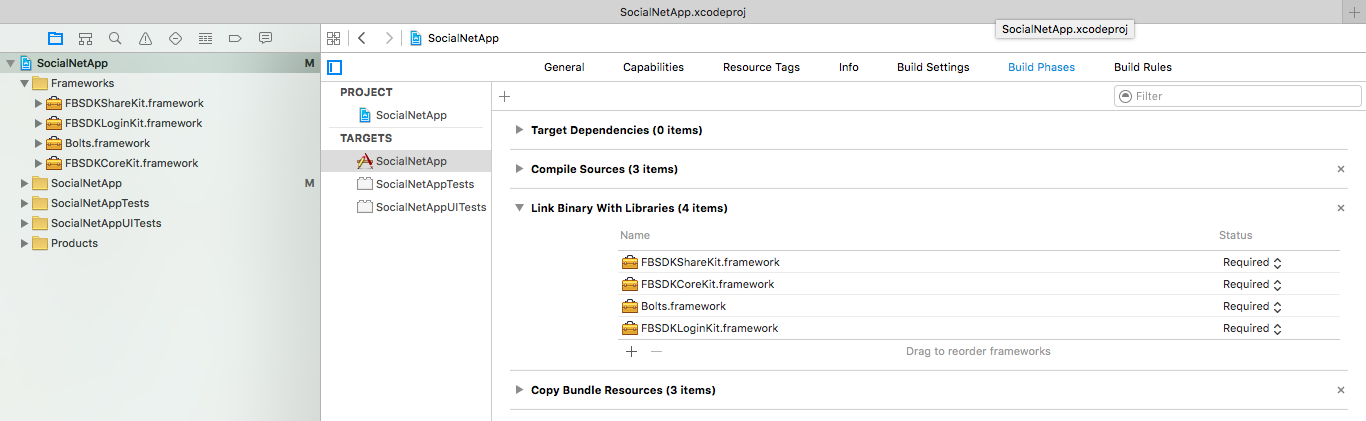Click the Filter search field
The height and width of the screenshot is (421, 1366).
click(1240, 96)
